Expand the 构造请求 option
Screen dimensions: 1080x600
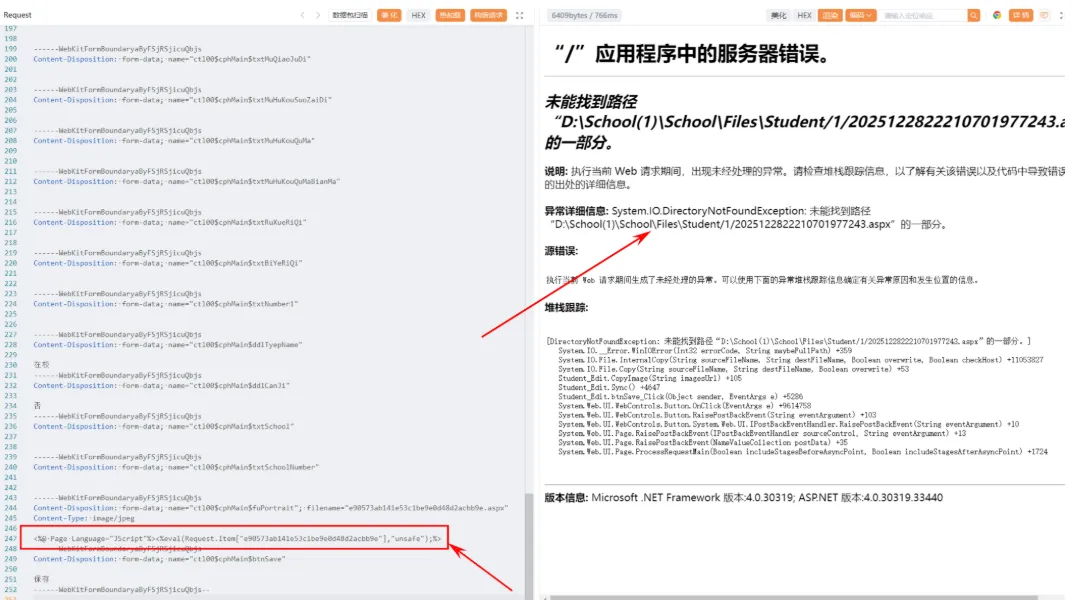tap(487, 15)
